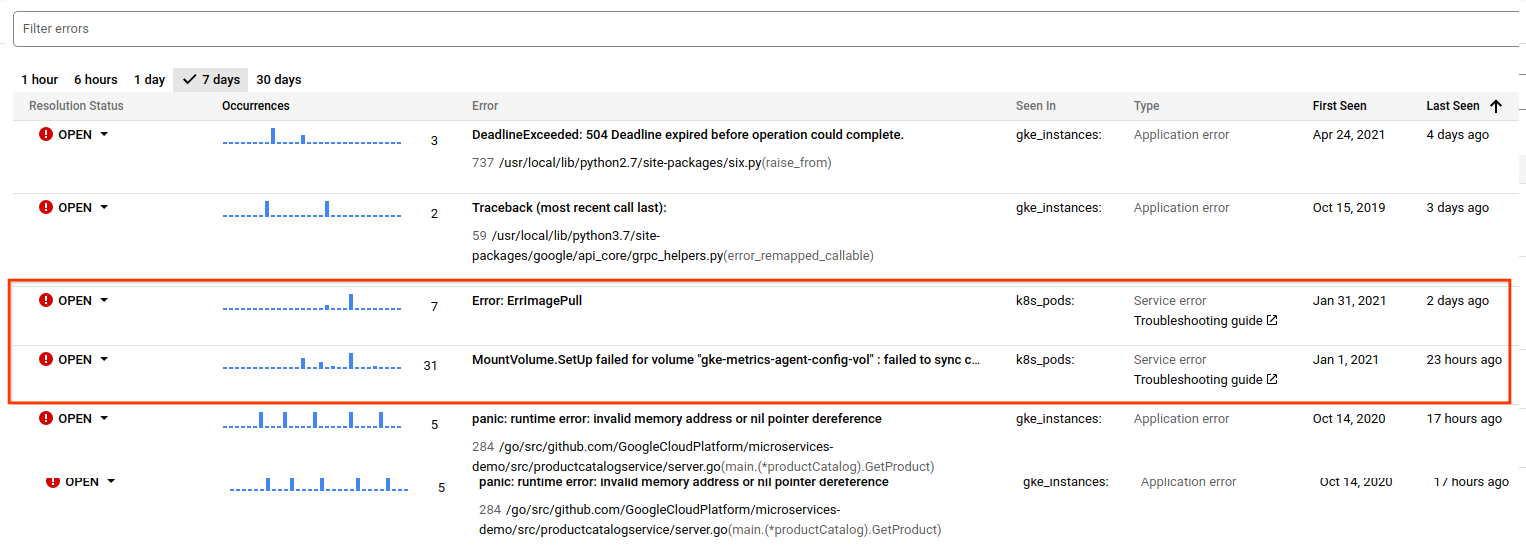Click the red error icon for DeadlineExceeded row
Image resolution: width=1526 pixels, height=555 pixels.
pyautogui.click(x=46, y=135)
